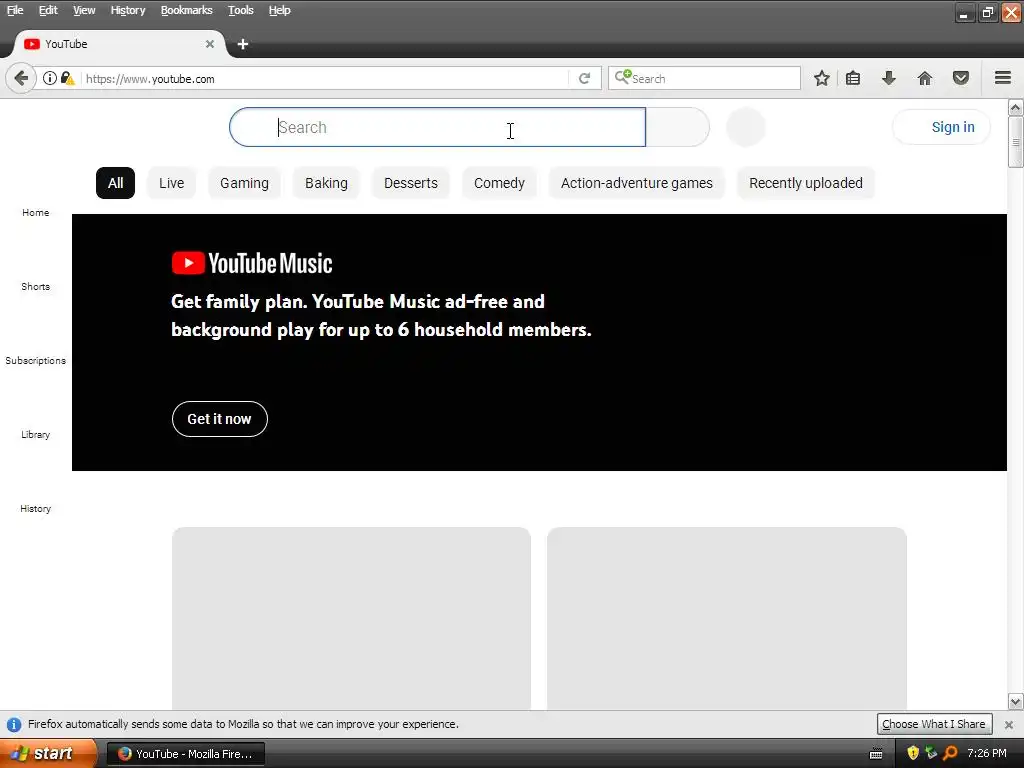The height and width of the screenshot is (768, 1024).
Task: Open the site information (i) icon
Action: pos(50,78)
